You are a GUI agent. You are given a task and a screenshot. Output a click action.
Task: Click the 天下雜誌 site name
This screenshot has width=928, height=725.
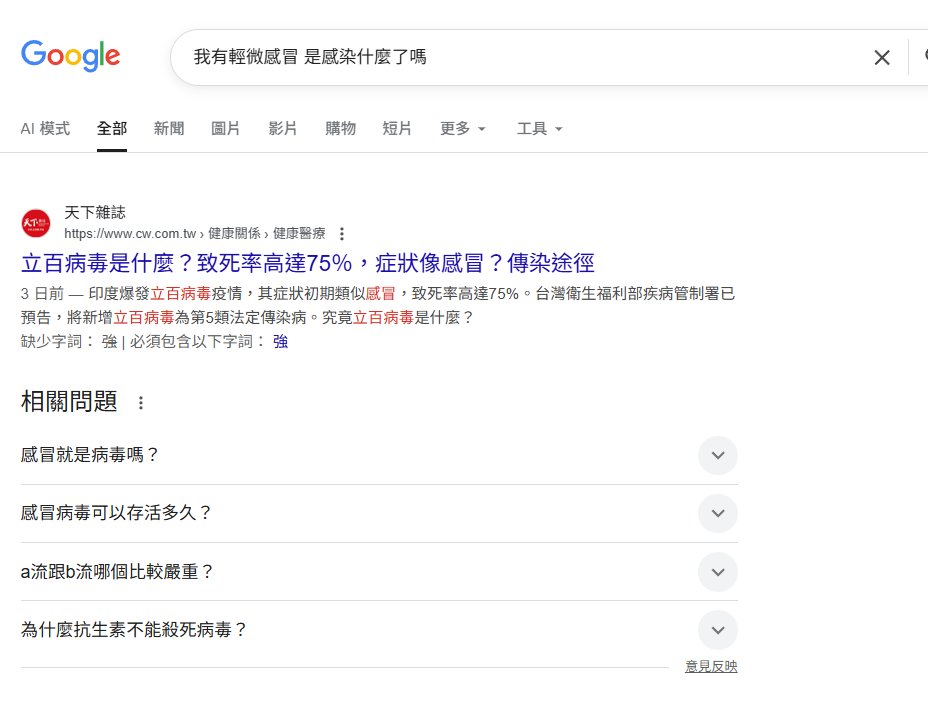pyautogui.click(x=95, y=212)
